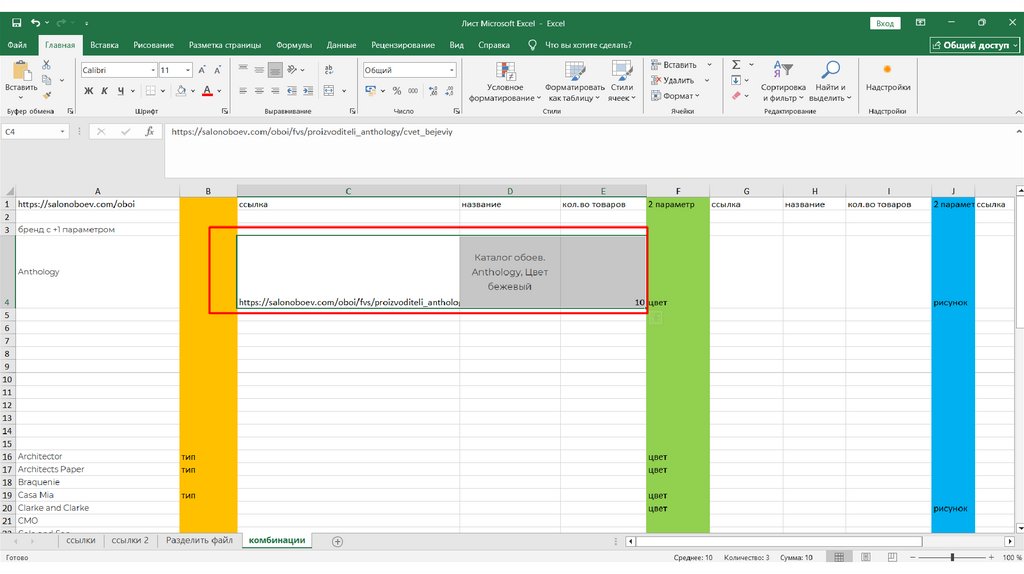This screenshot has width=1024, height=574.
Task: Click the Insert Function fx icon
Action: (149, 131)
